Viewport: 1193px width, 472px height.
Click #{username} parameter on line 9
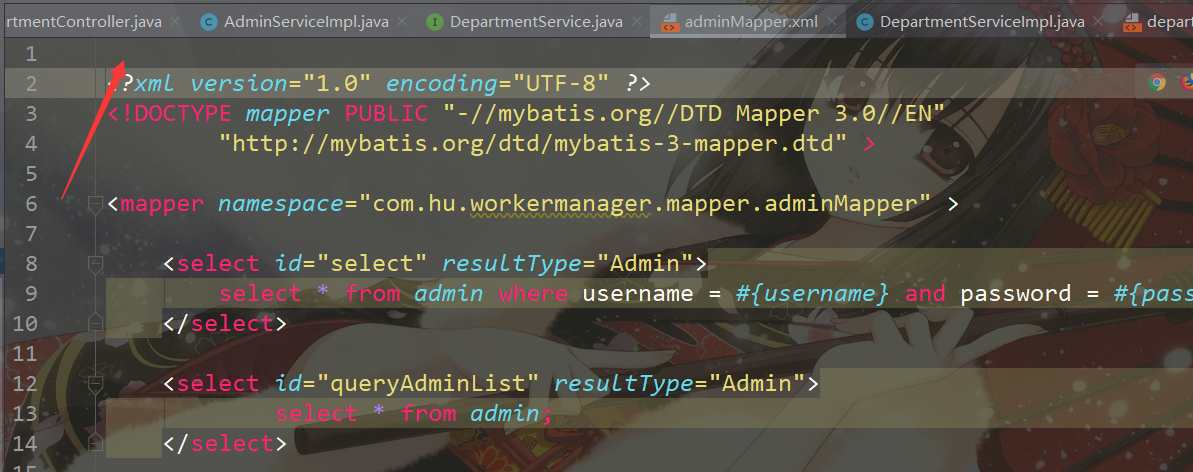pos(812,294)
